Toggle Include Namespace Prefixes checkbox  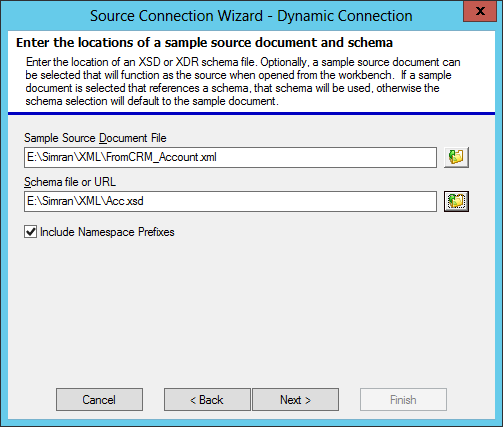(x=30, y=232)
